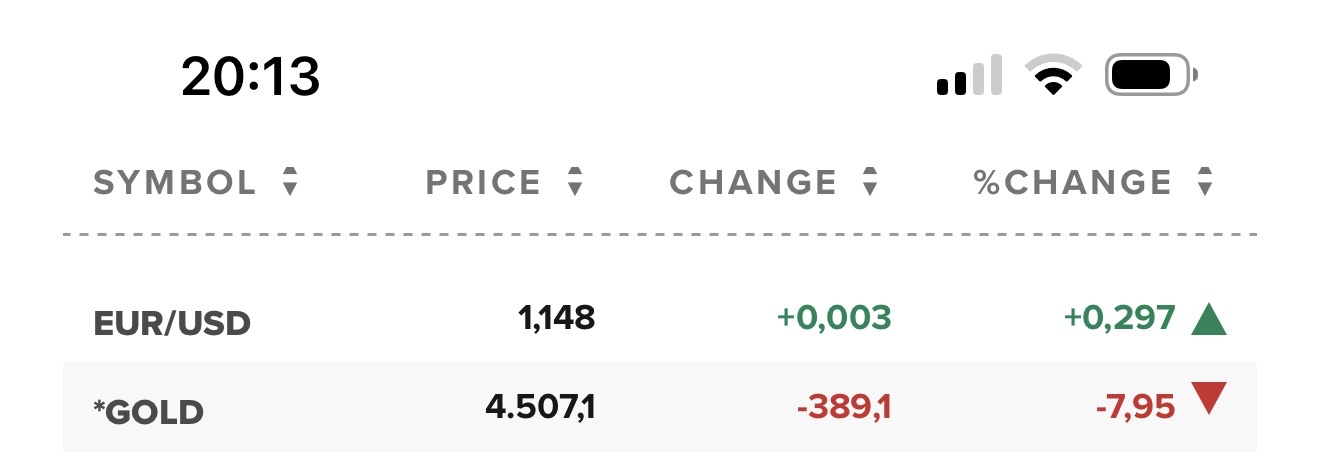Click the EUR/USD percent change +0,297

pyautogui.click(x=1119, y=318)
